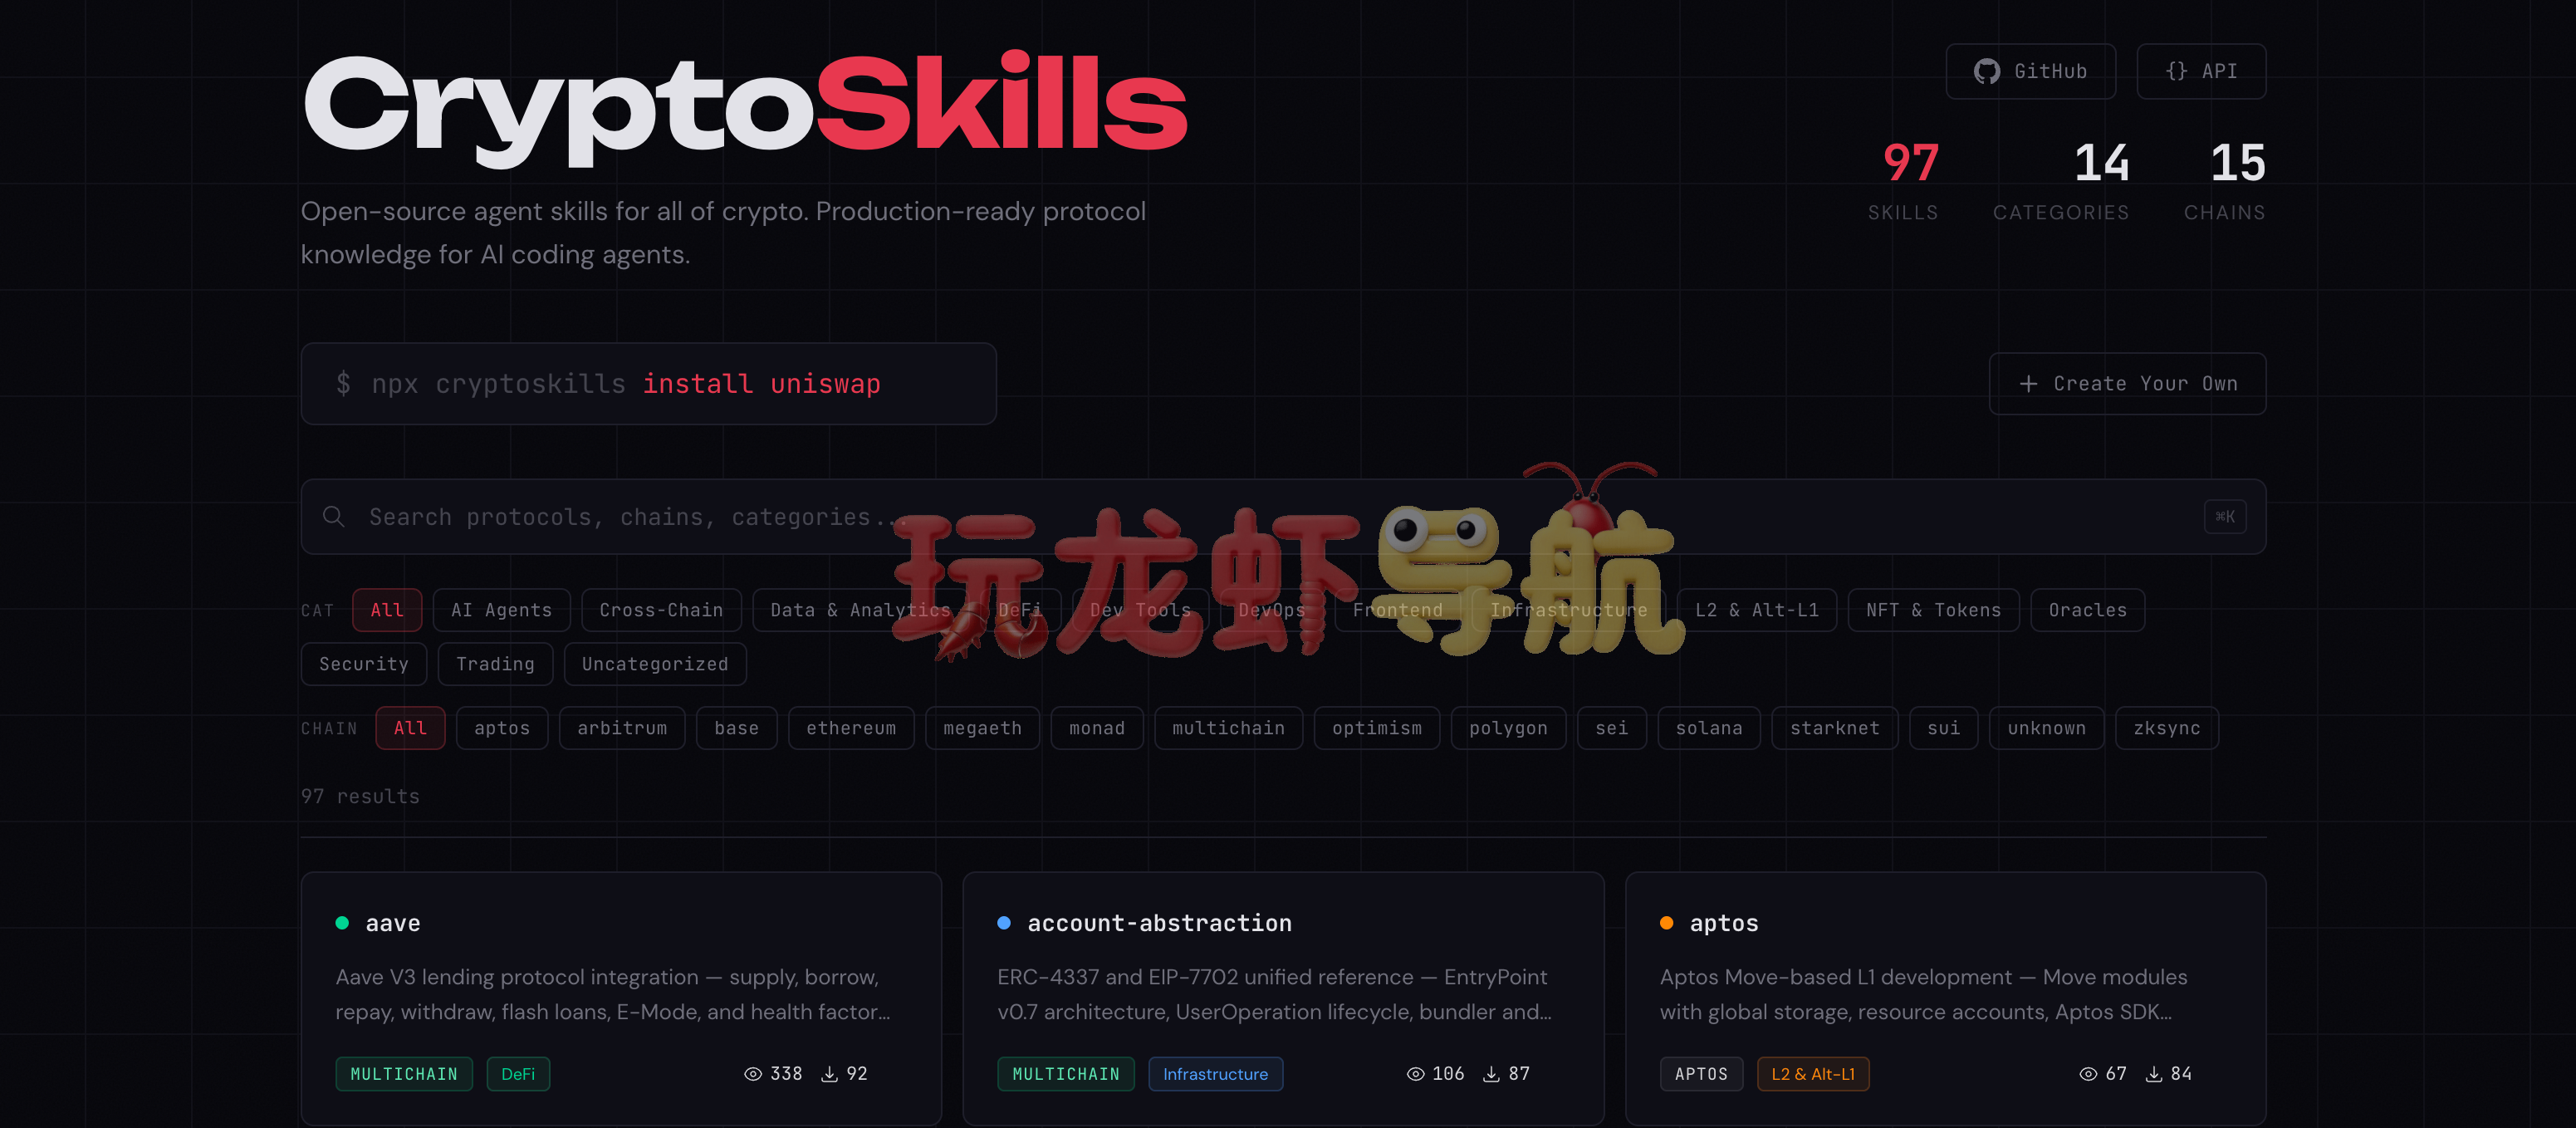This screenshot has height=1128, width=2576.
Task: Filter by sei chain
Action: [x=1611, y=728]
